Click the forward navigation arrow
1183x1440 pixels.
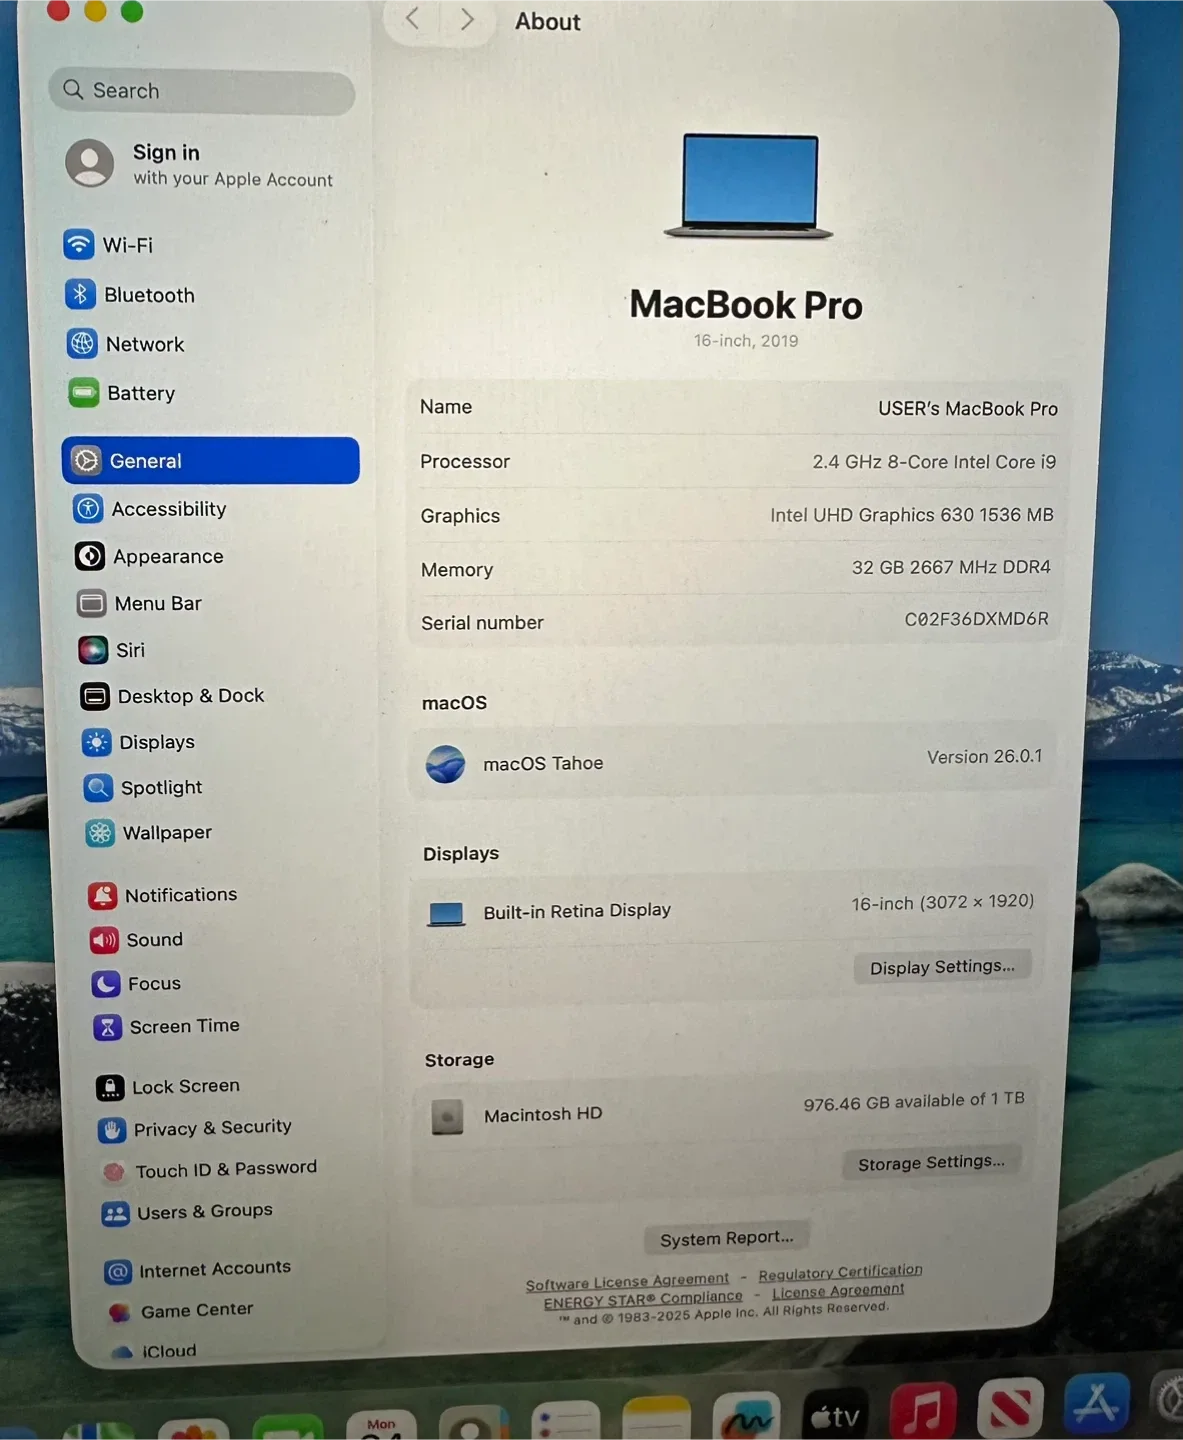pos(466,19)
